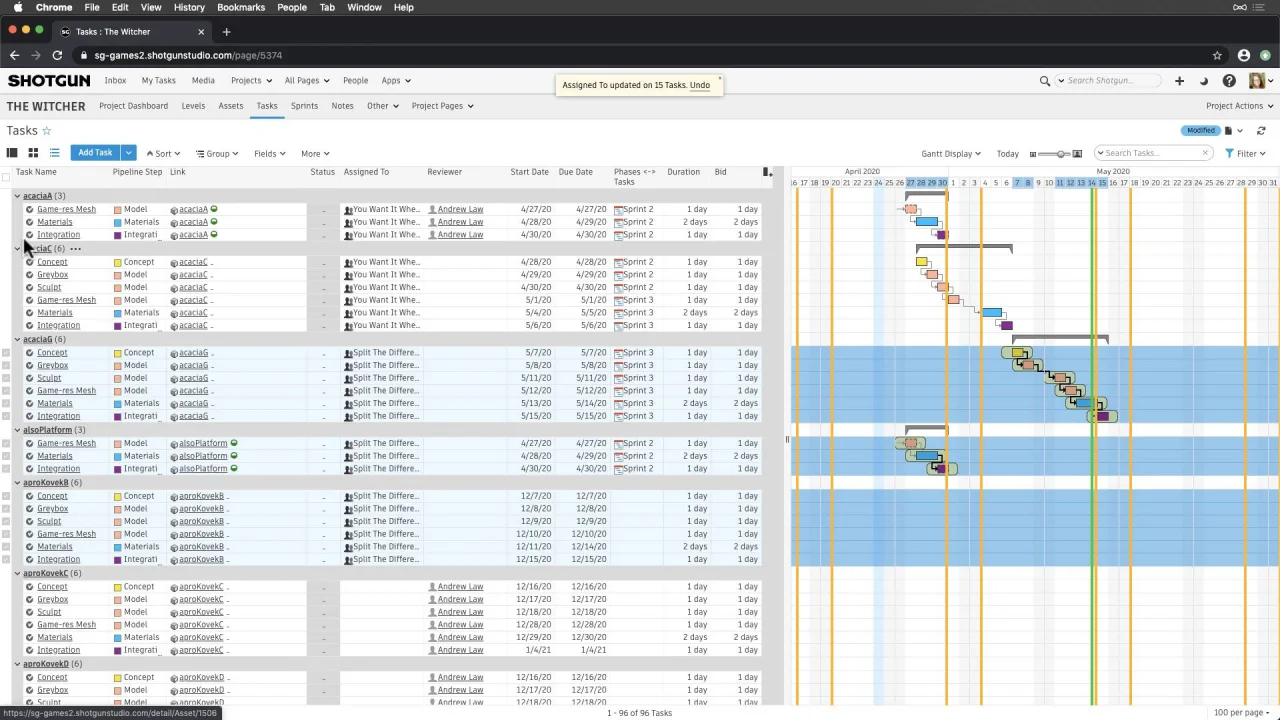The image size is (1280, 720).
Task: Switch to the list view mode
Action: coord(54,153)
